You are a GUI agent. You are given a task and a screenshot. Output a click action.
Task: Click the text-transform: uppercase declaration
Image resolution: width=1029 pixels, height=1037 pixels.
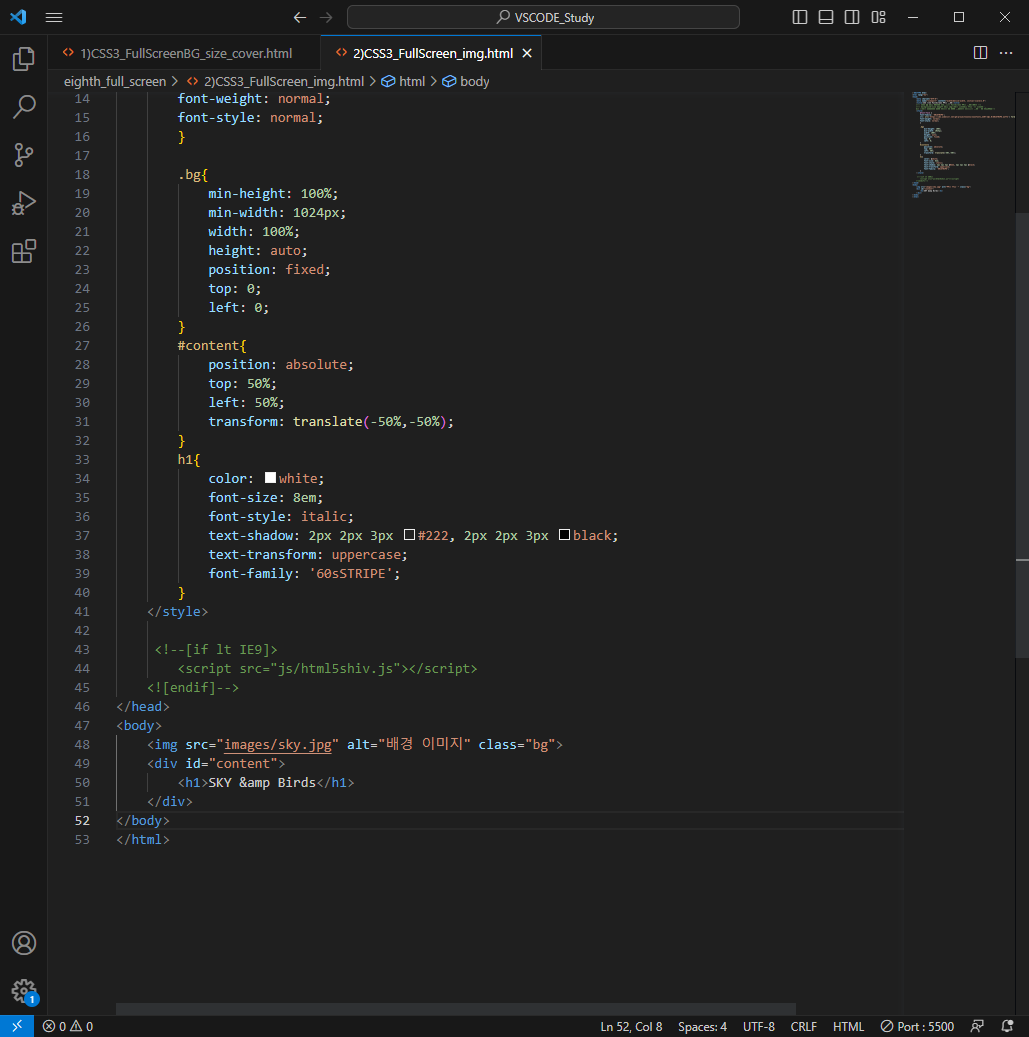tap(308, 554)
